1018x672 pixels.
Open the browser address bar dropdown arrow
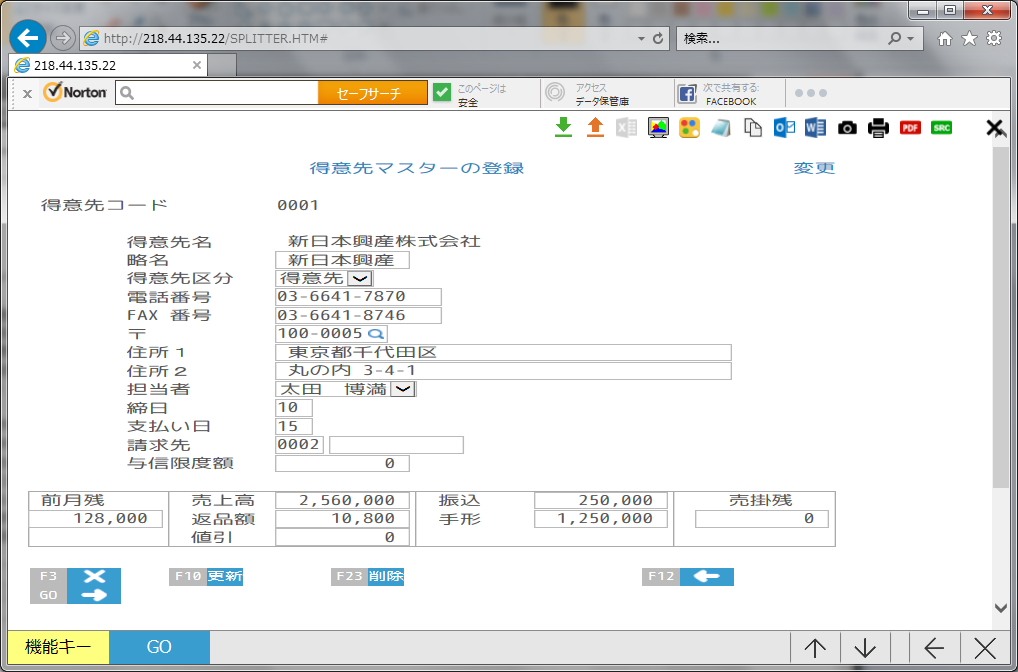point(641,39)
